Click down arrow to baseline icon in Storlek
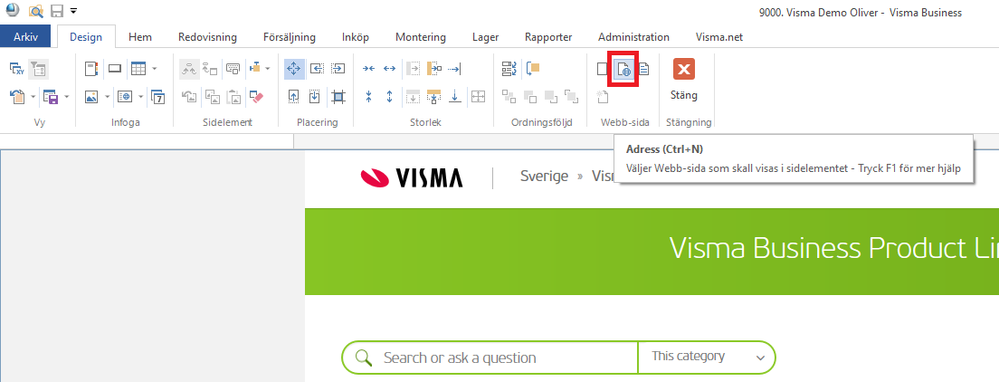 click(455, 97)
